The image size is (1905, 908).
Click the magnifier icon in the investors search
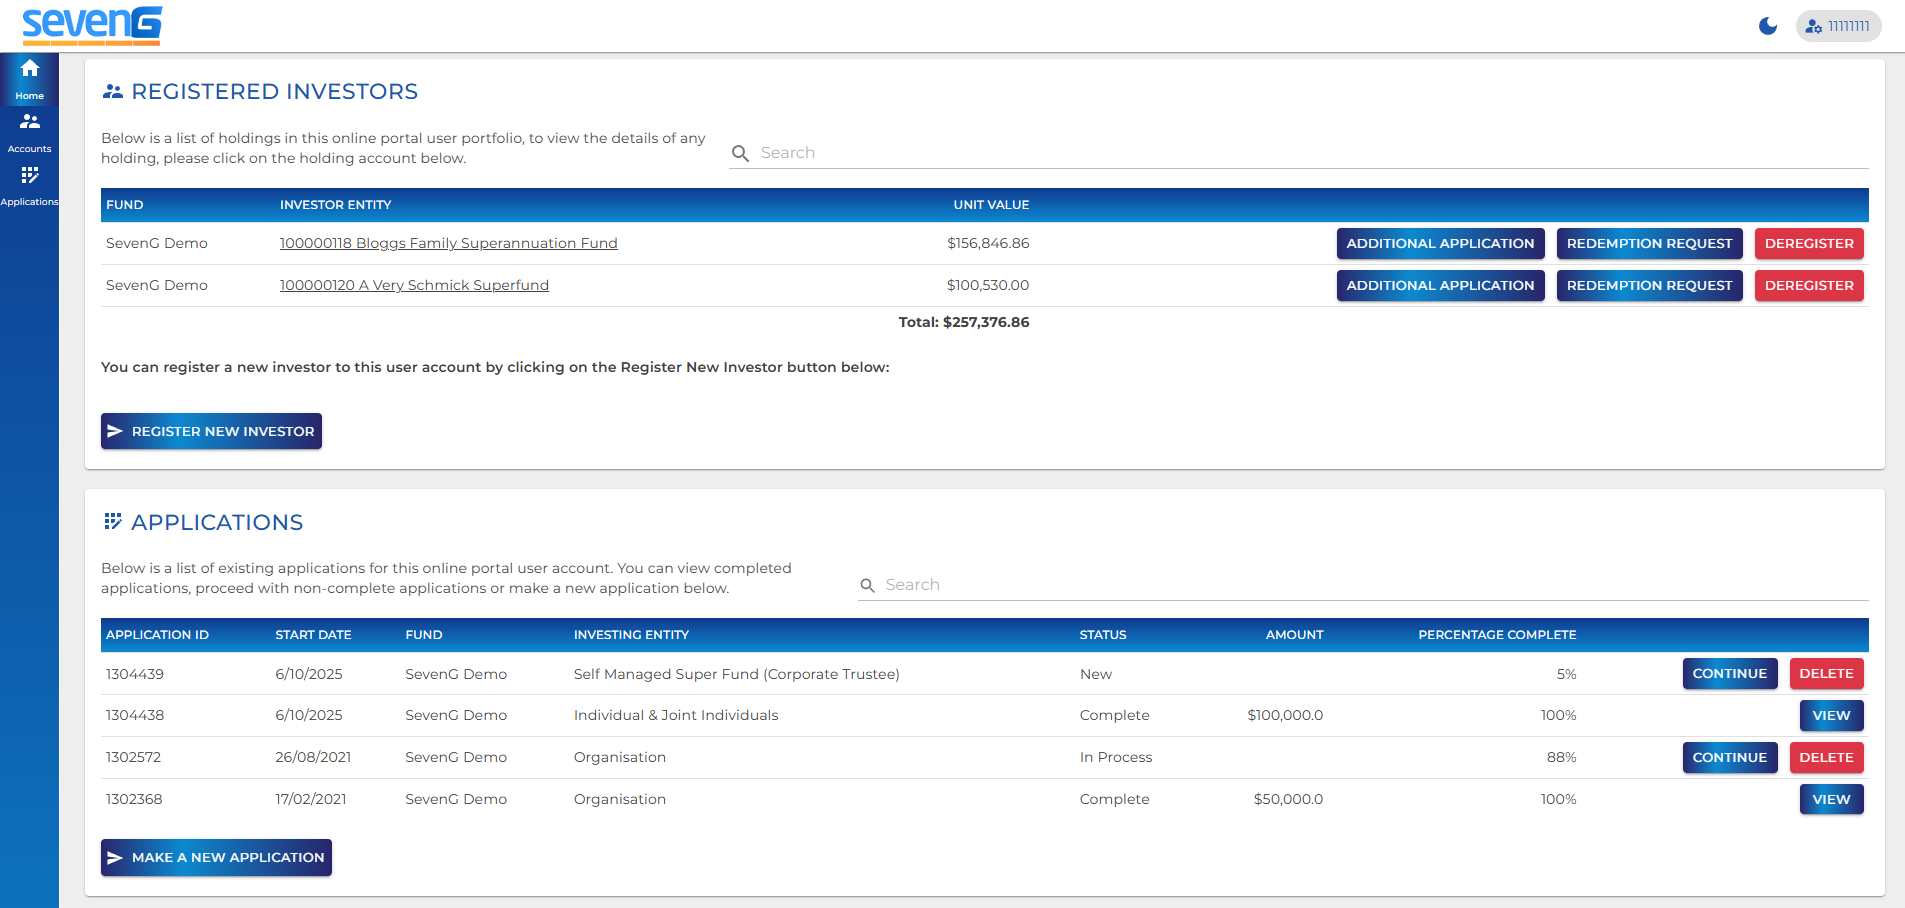tap(740, 153)
